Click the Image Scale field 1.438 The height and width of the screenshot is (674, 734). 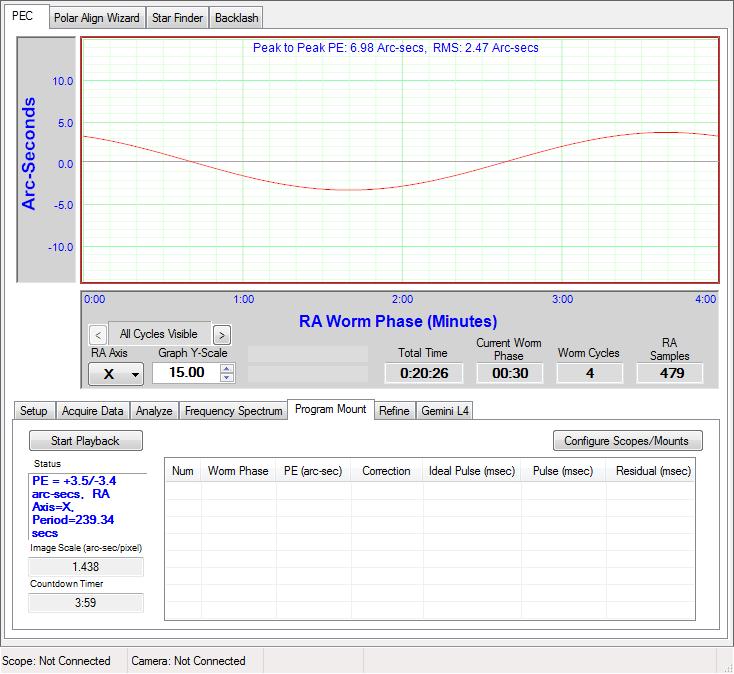[x=86, y=567]
